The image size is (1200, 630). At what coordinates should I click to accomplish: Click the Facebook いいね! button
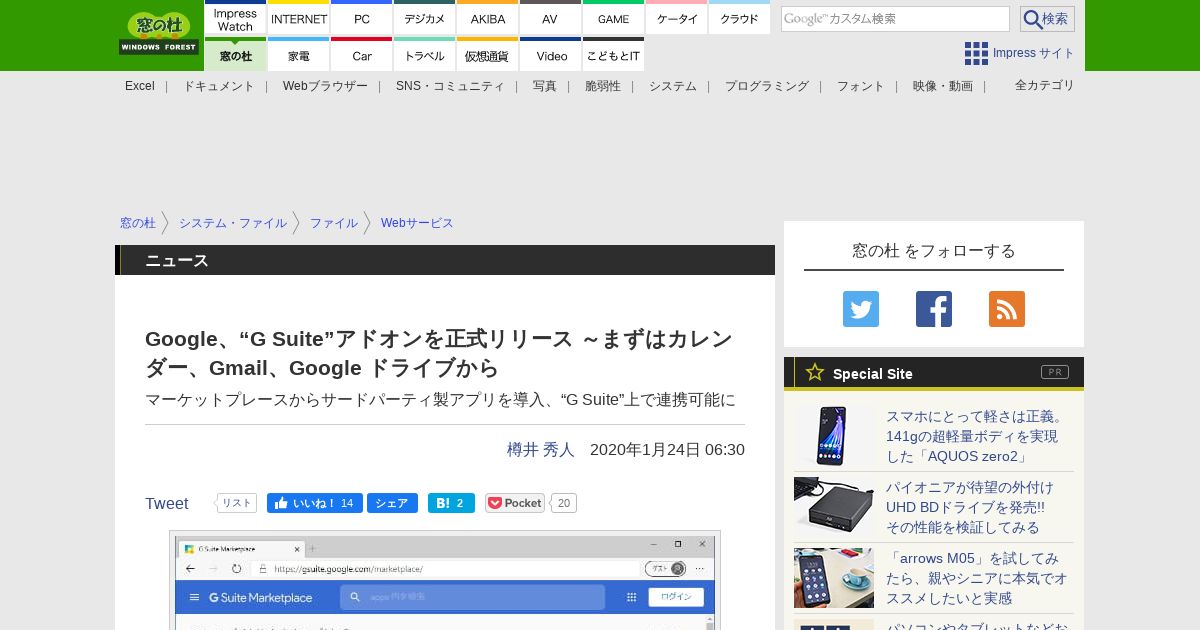click(x=315, y=503)
